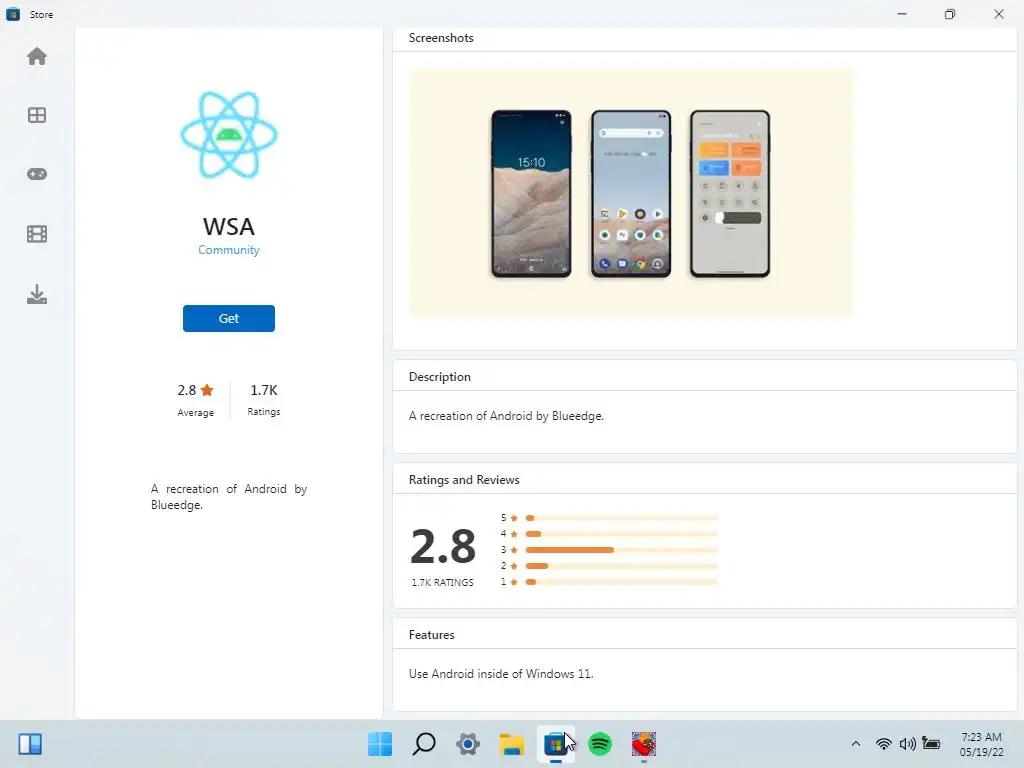Click the WSA app logo
1024x768 pixels.
[x=229, y=135]
